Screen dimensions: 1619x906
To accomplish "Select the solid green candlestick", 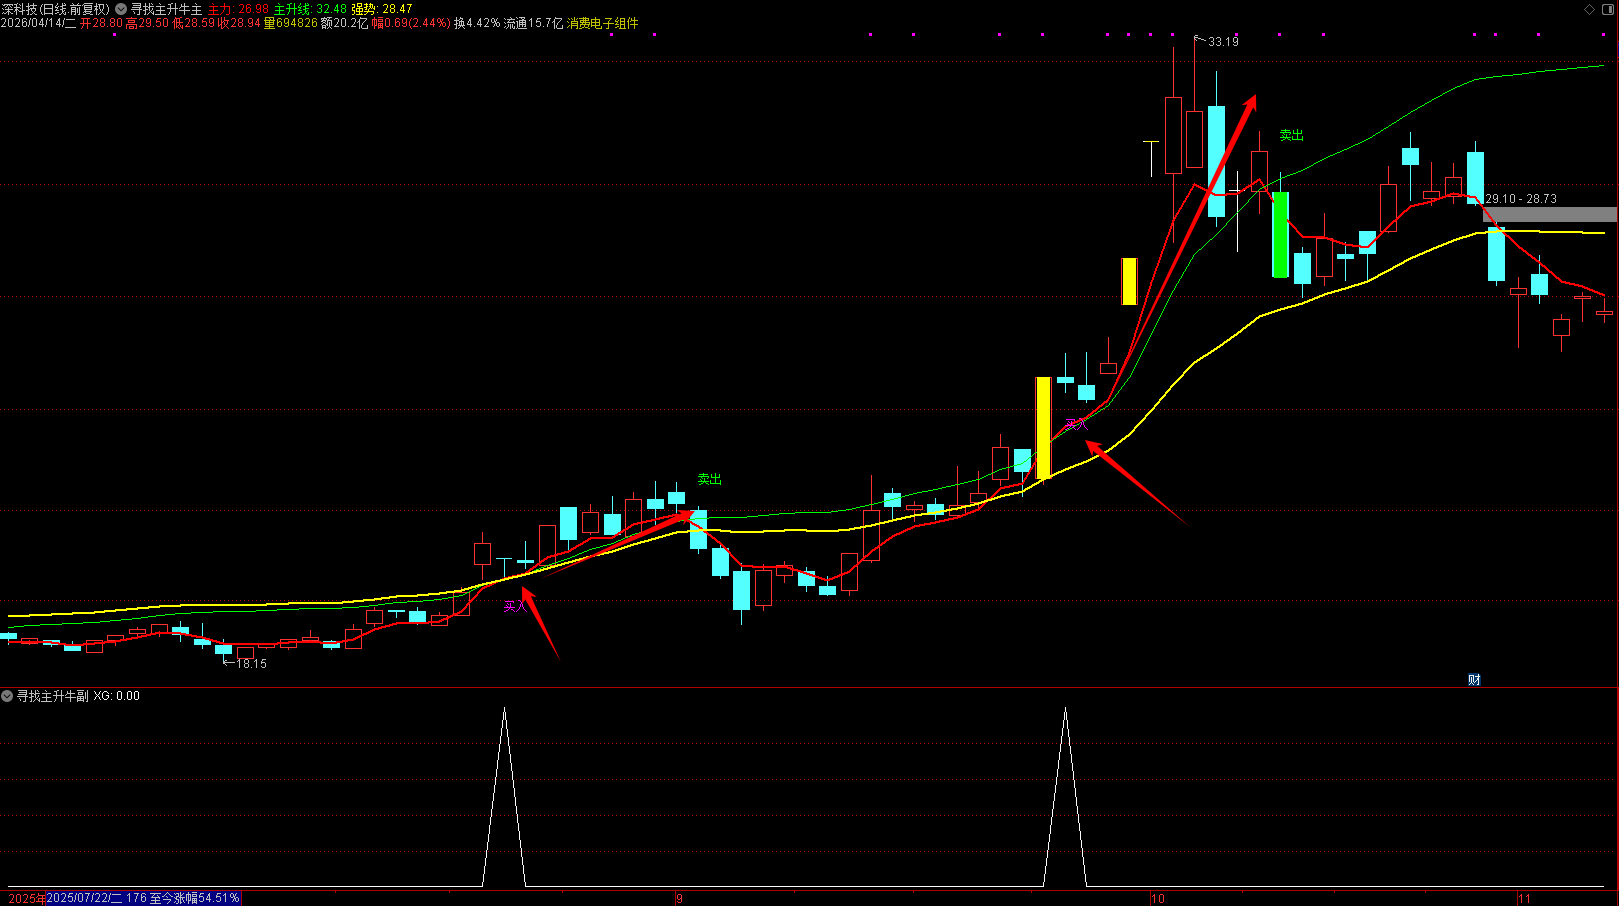I will click(x=1280, y=234).
